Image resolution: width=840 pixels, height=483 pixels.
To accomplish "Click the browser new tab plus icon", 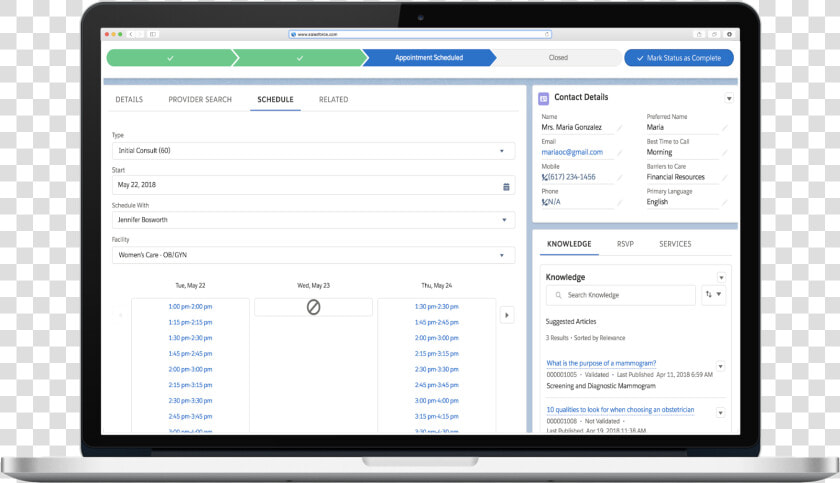I will 729,34.
